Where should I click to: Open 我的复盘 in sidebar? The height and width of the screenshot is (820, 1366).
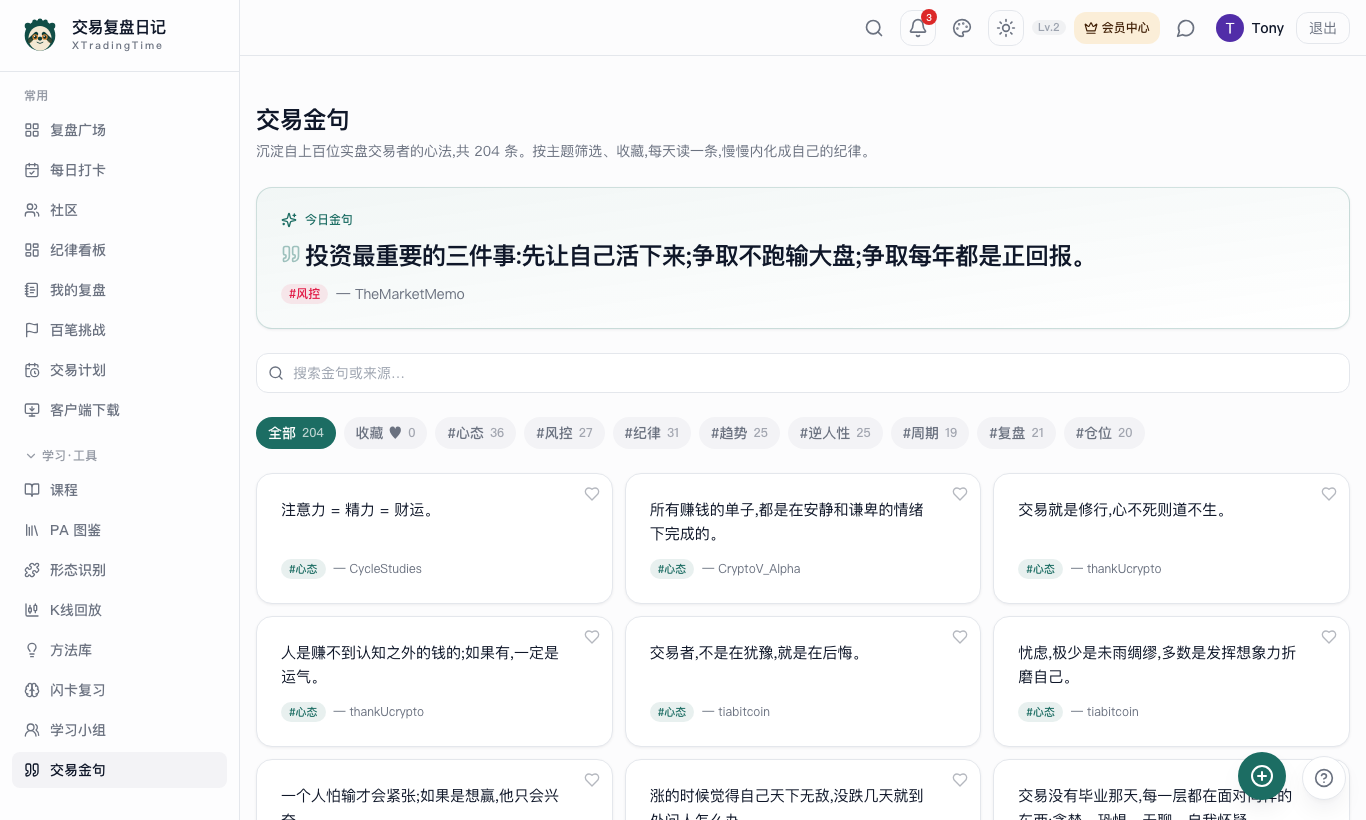(x=119, y=290)
